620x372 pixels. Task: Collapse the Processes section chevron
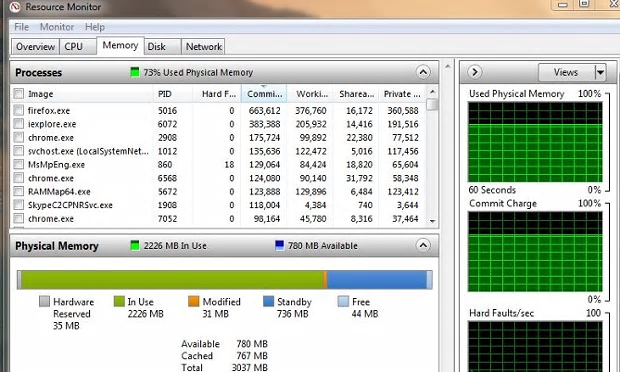423,72
